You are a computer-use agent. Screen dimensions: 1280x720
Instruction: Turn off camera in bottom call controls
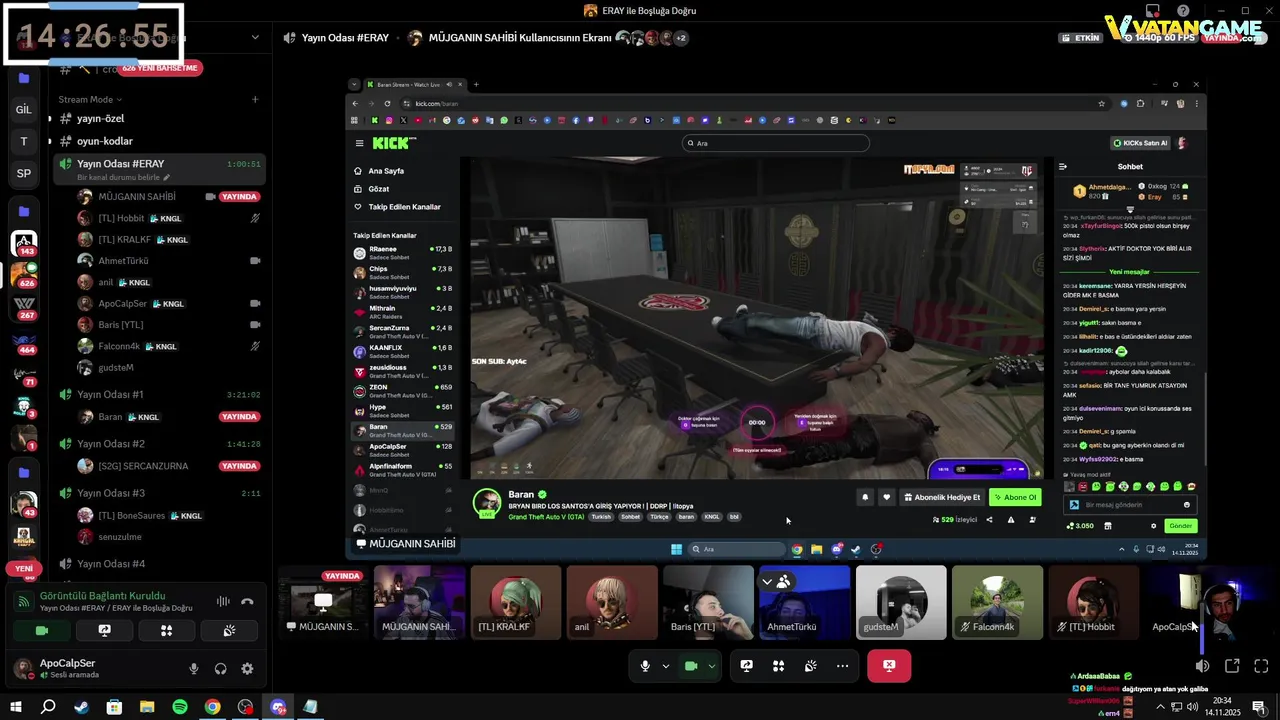coord(691,666)
